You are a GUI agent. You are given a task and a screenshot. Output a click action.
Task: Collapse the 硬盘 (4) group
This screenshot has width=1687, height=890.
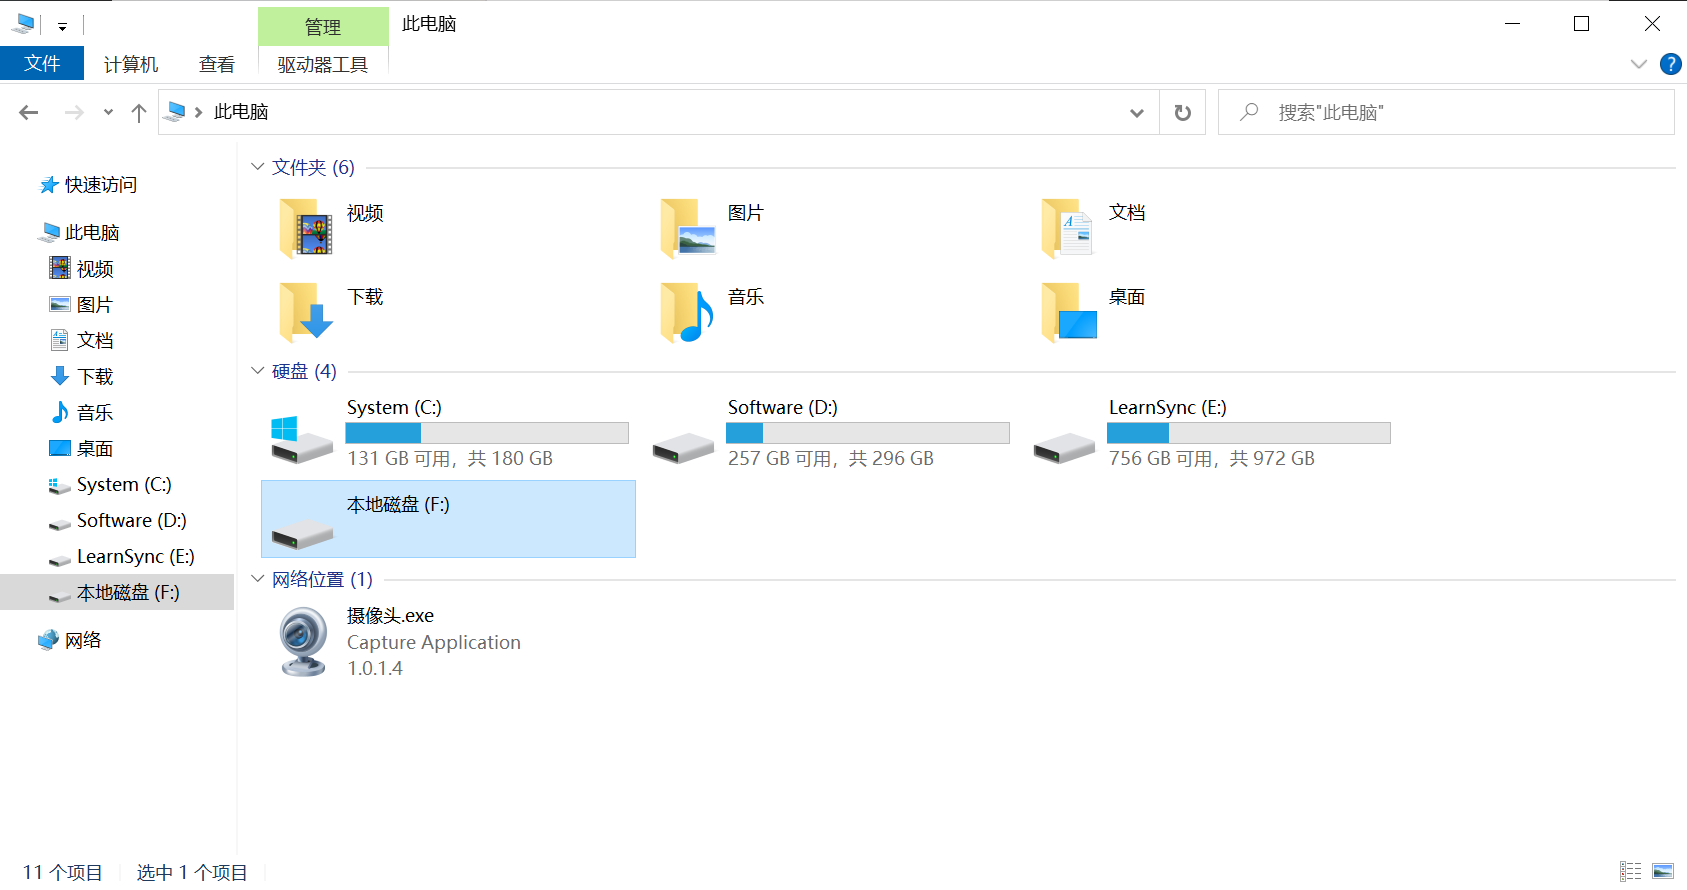click(258, 371)
